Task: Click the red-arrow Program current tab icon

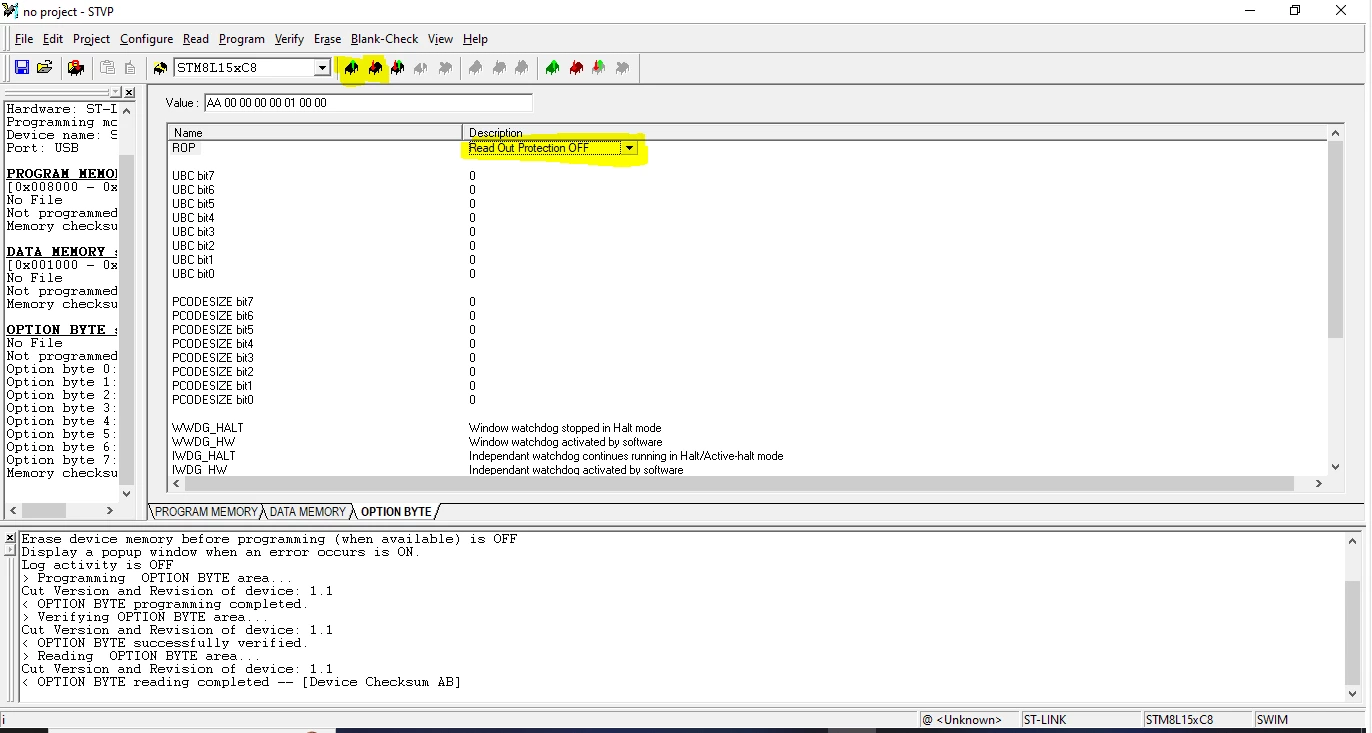Action: (x=375, y=68)
